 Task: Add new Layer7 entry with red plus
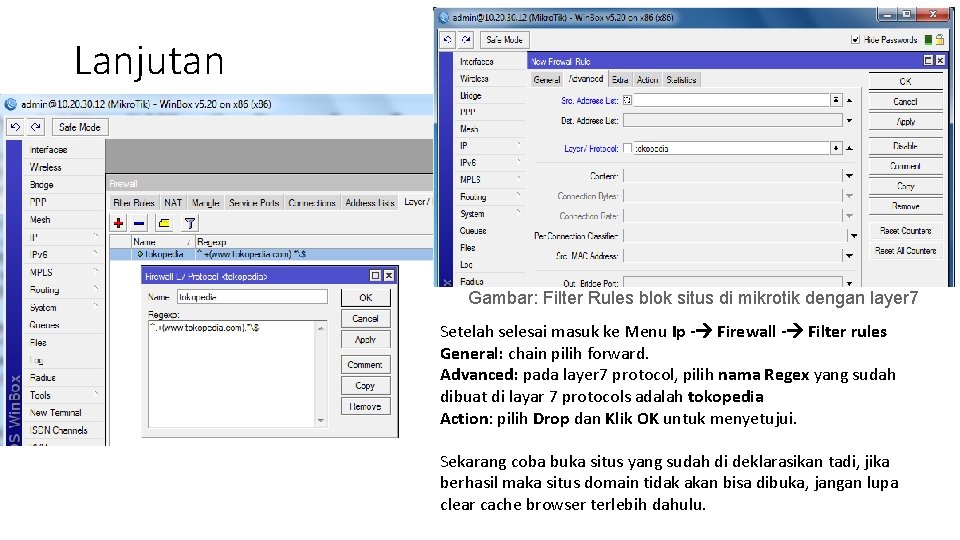(x=119, y=223)
